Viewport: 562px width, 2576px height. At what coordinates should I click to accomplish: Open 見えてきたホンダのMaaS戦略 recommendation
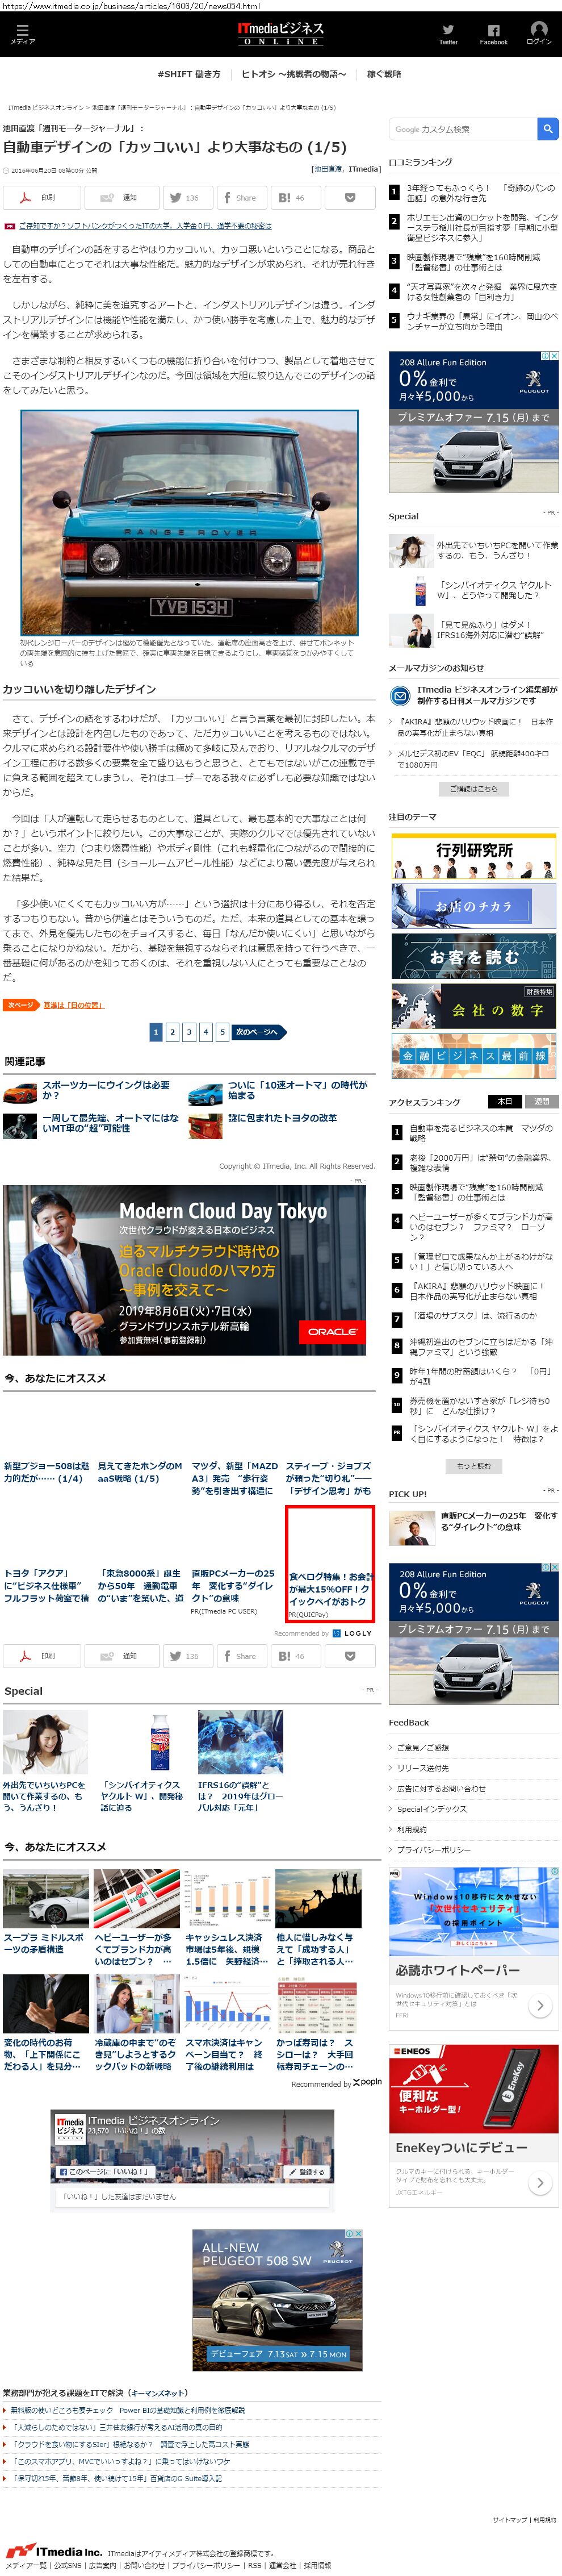click(140, 1471)
